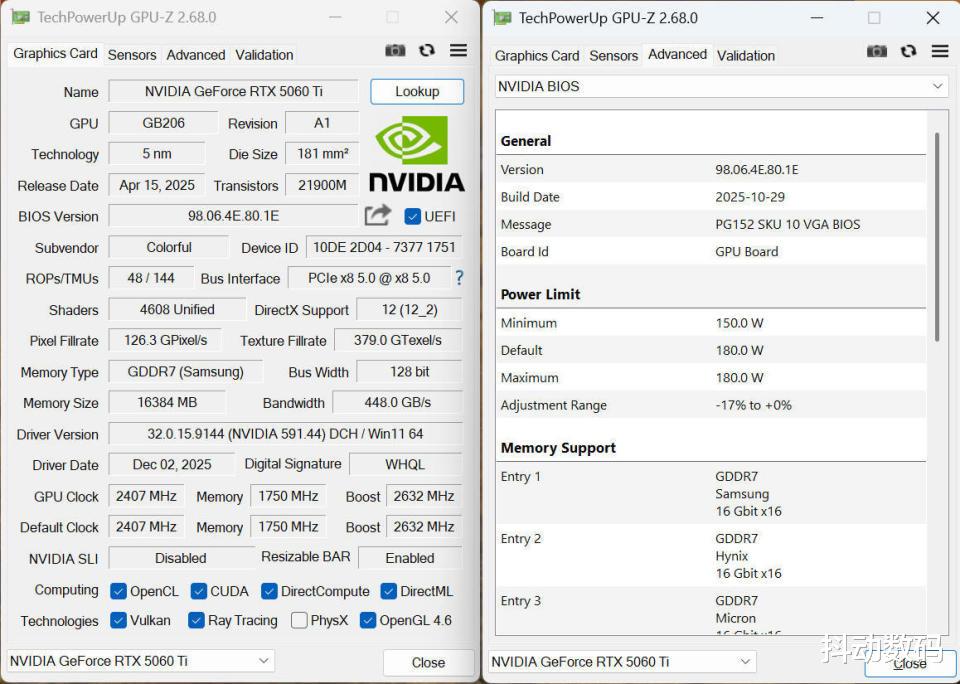Minimize the right GPU-Z window
960x684 pixels.
pos(817,18)
